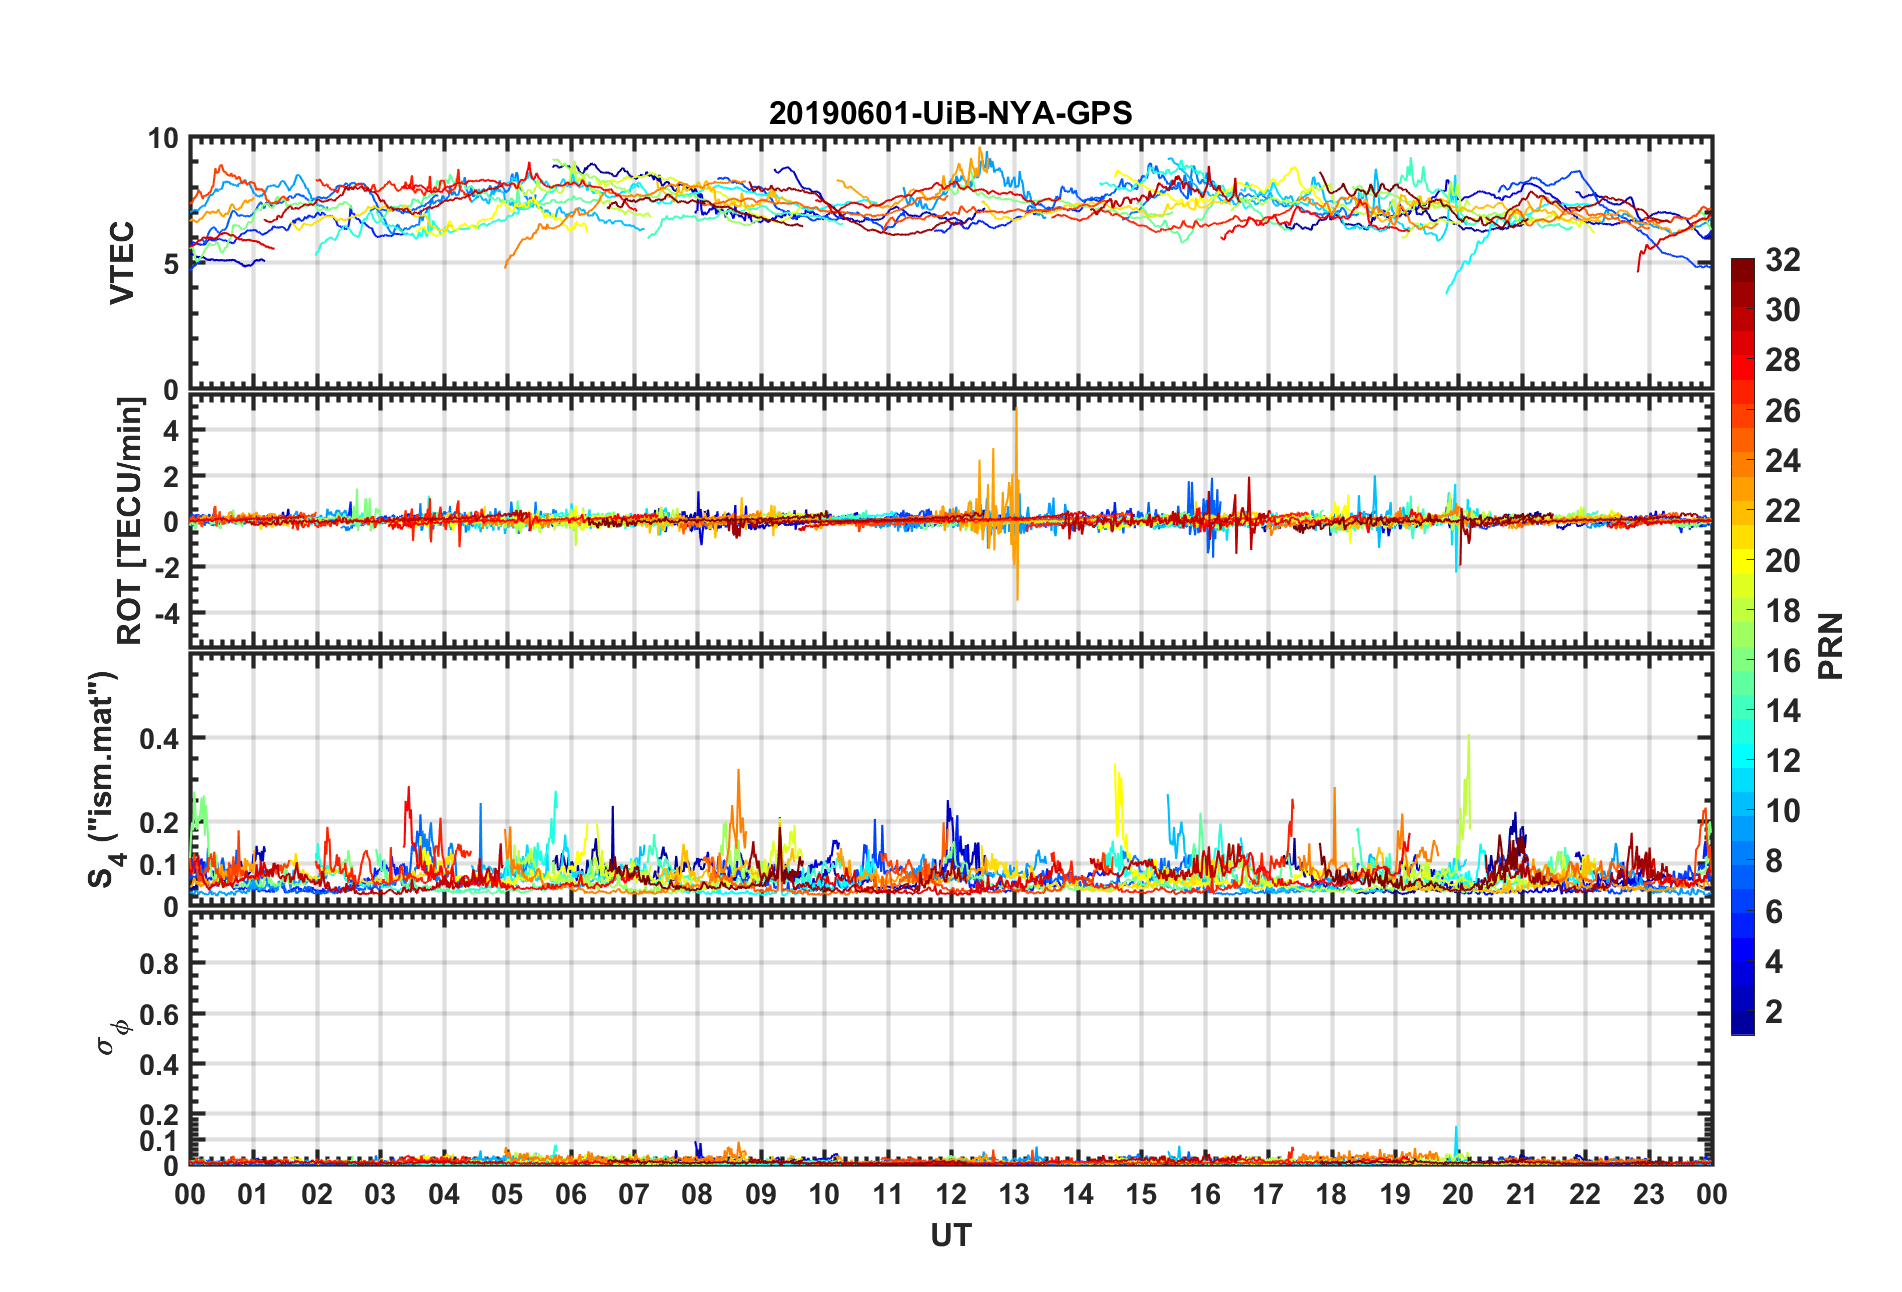
Task: Click the UT x-axis label
Action: [x=950, y=1236]
